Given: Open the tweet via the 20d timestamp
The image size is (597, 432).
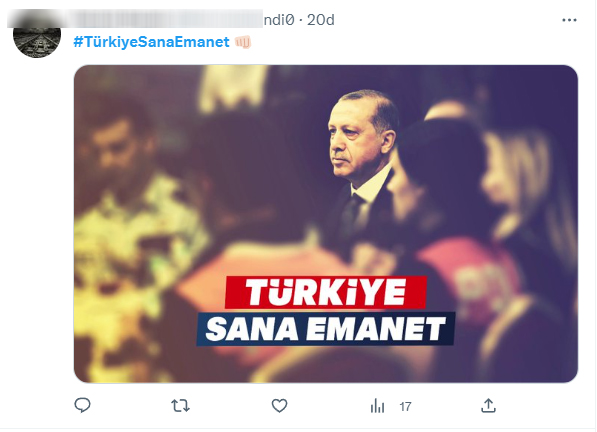Looking at the screenshot, I should (x=321, y=20).
